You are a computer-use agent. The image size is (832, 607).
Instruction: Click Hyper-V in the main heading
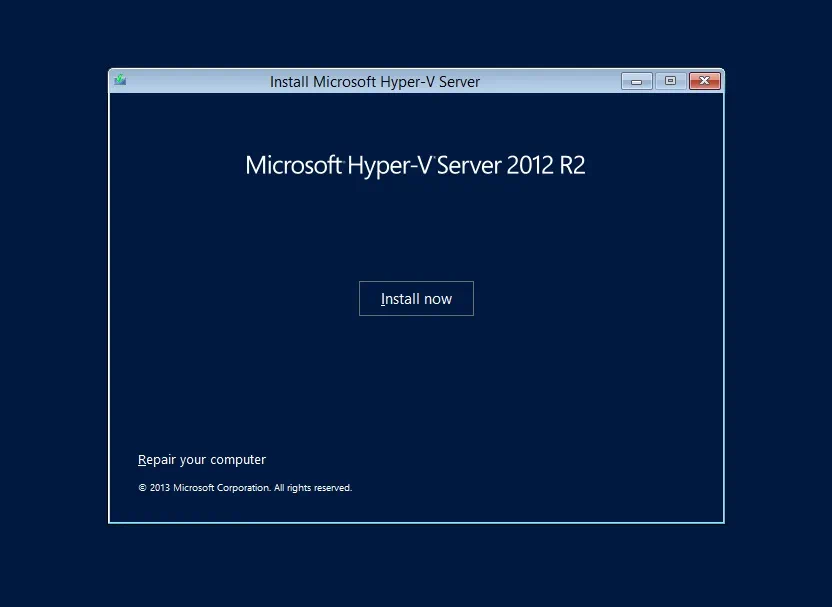click(x=389, y=165)
